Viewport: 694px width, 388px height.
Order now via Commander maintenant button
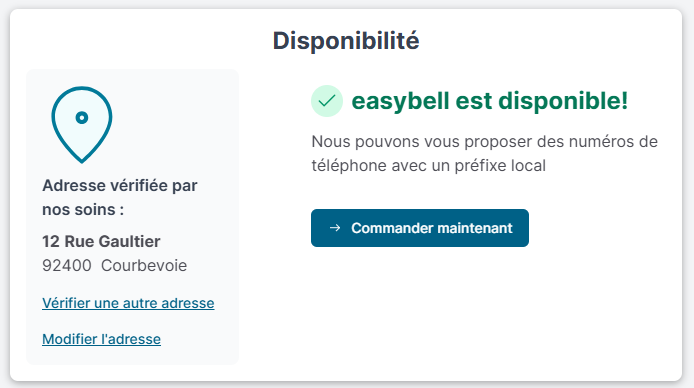point(420,228)
